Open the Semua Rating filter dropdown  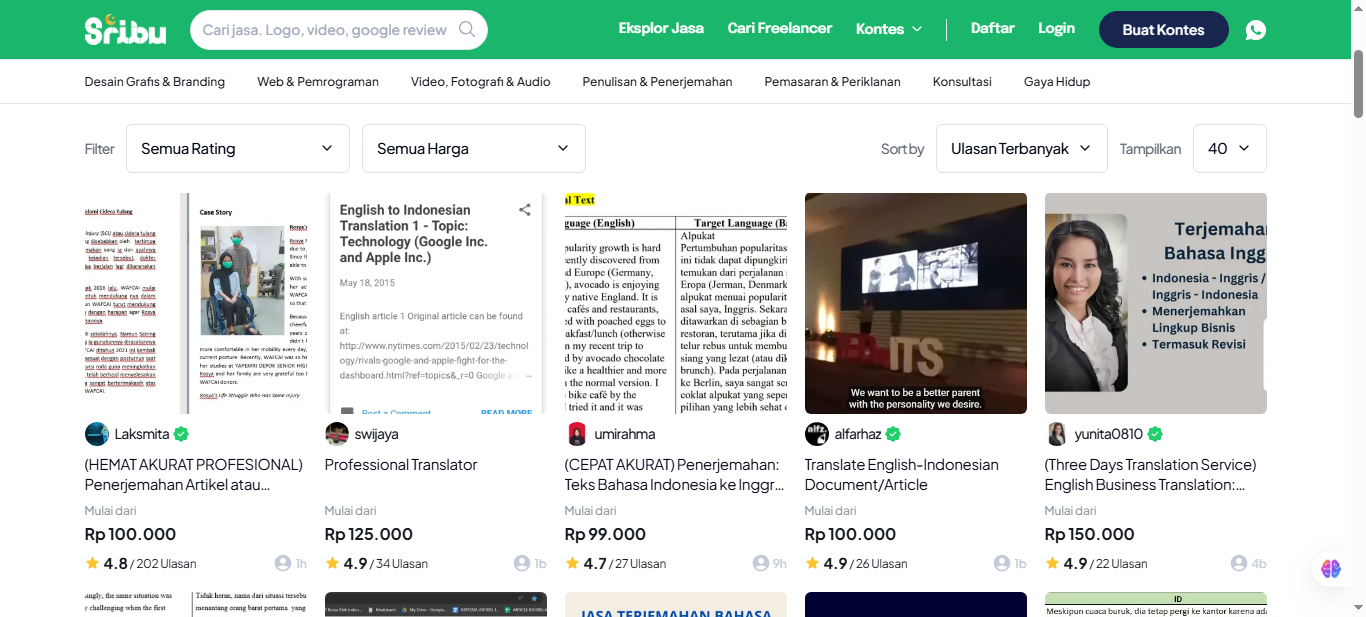click(x=238, y=148)
